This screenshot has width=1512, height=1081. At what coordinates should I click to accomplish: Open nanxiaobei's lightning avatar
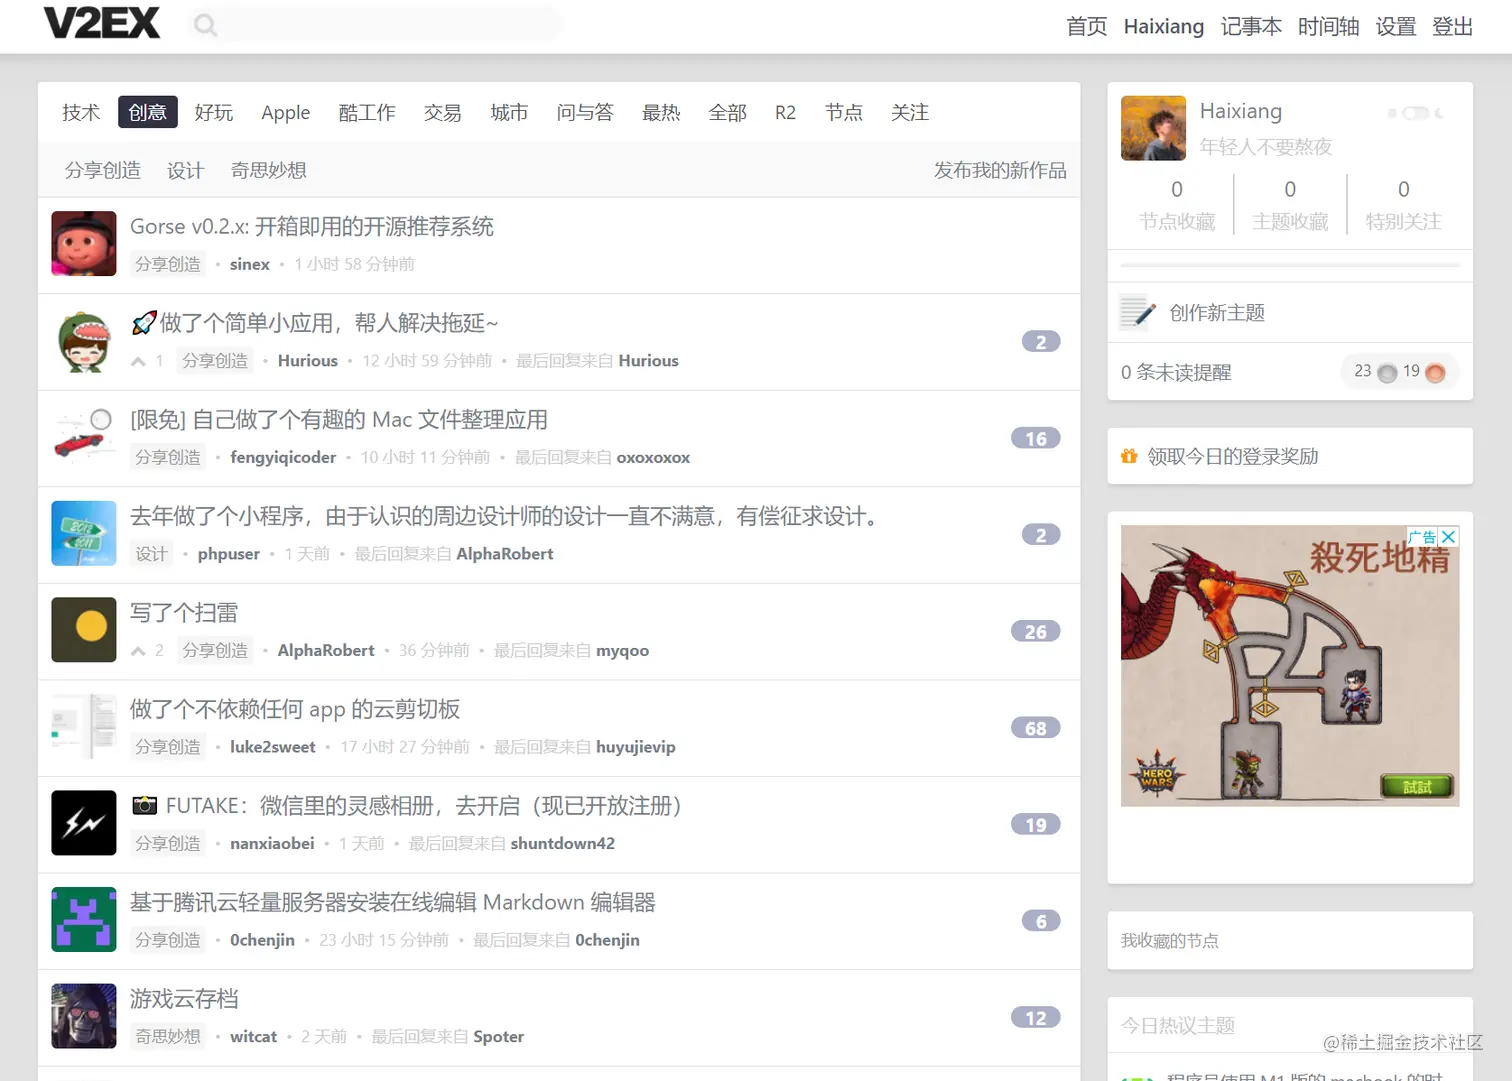click(x=84, y=823)
